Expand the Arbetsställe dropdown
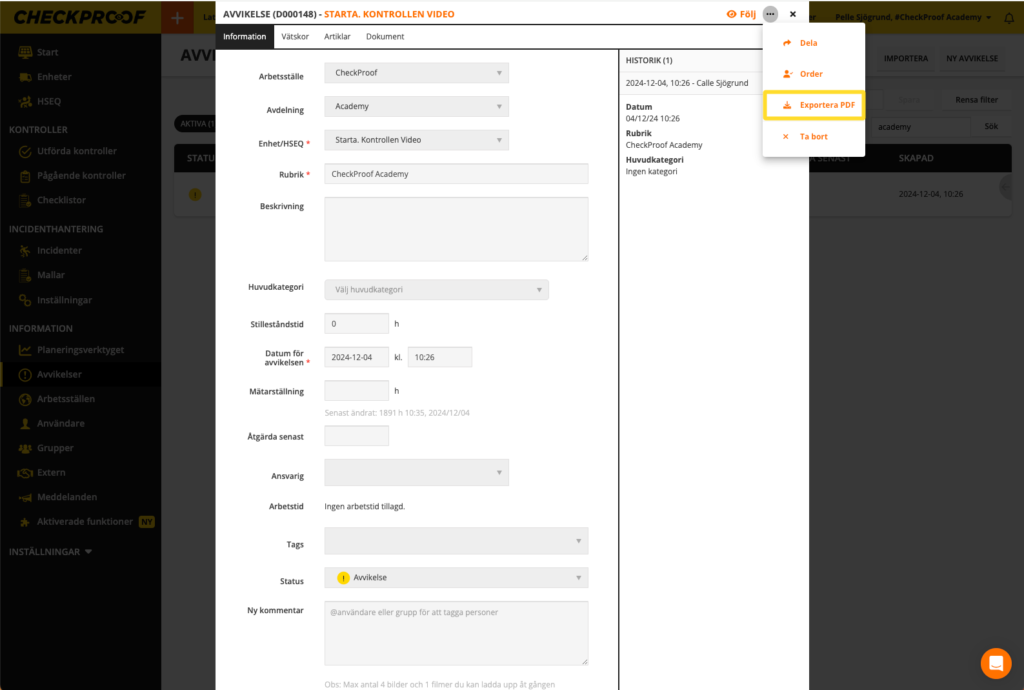Screen dimensions: 1024x690 coord(416,73)
